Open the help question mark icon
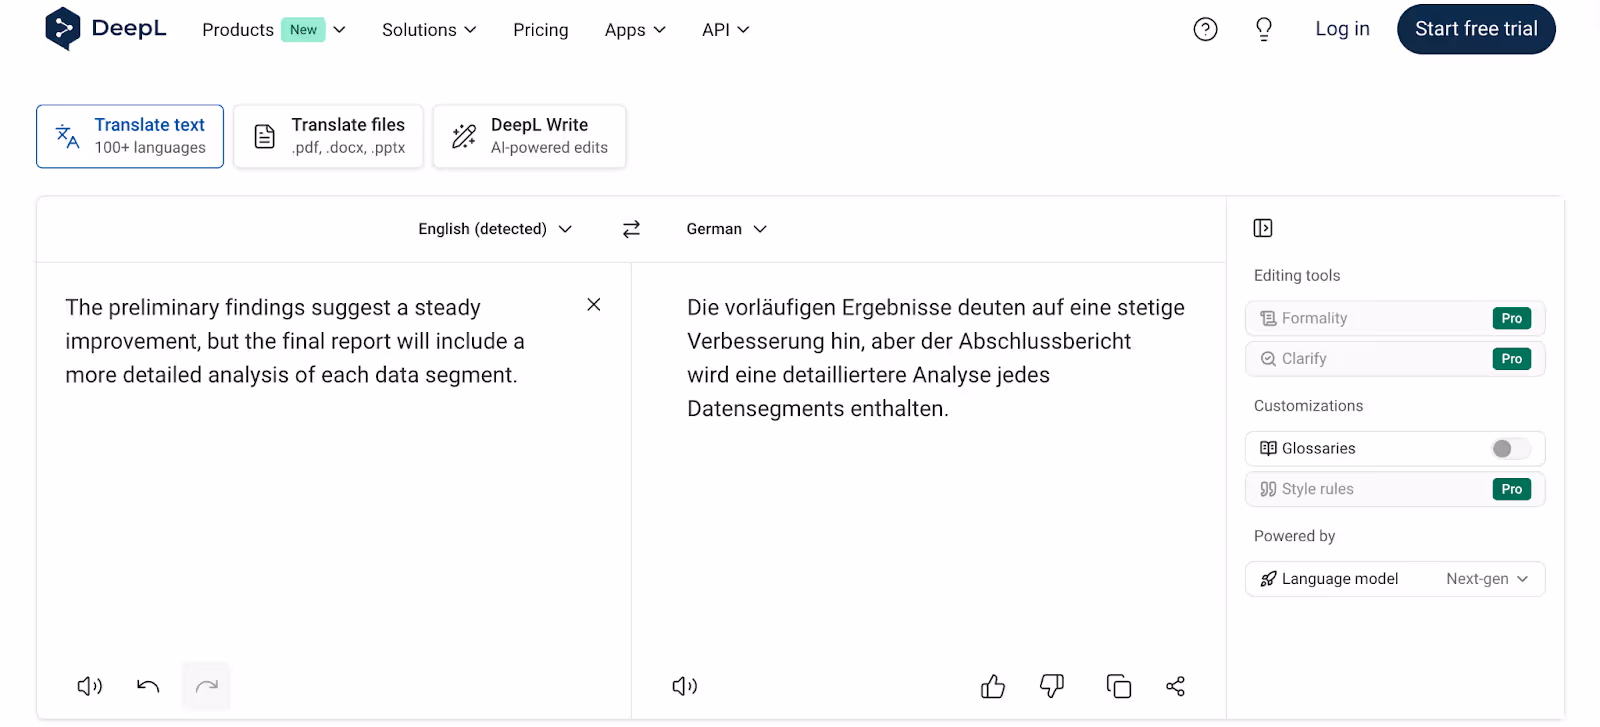Image resolution: width=1600 pixels, height=727 pixels. (1205, 30)
